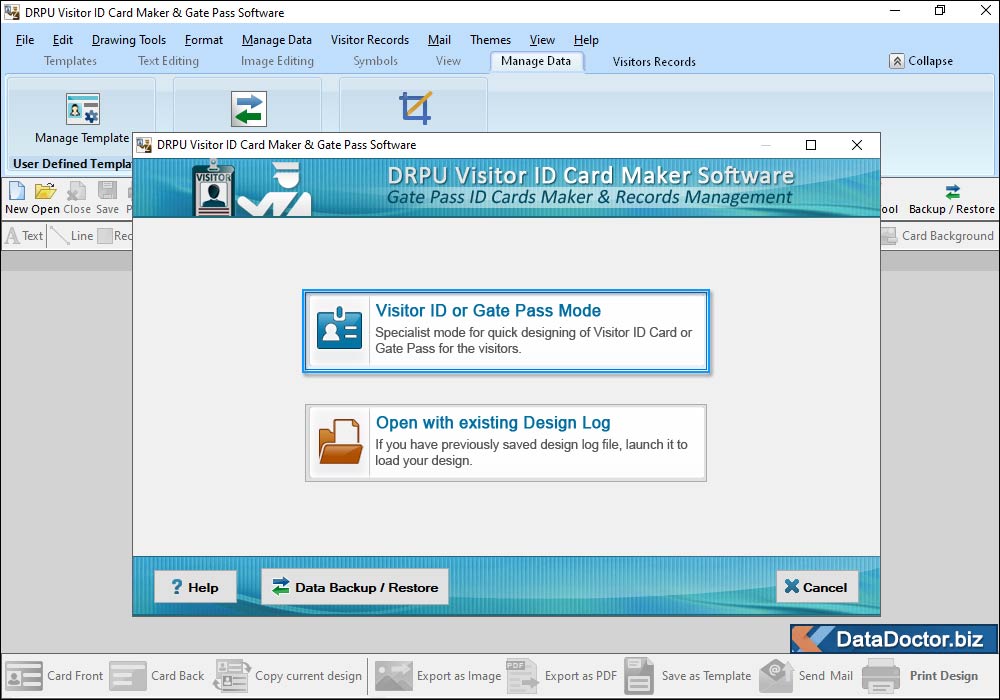The width and height of the screenshot is (1000, 700).
Task: Restore down the main application window
Action: point(939,11)
